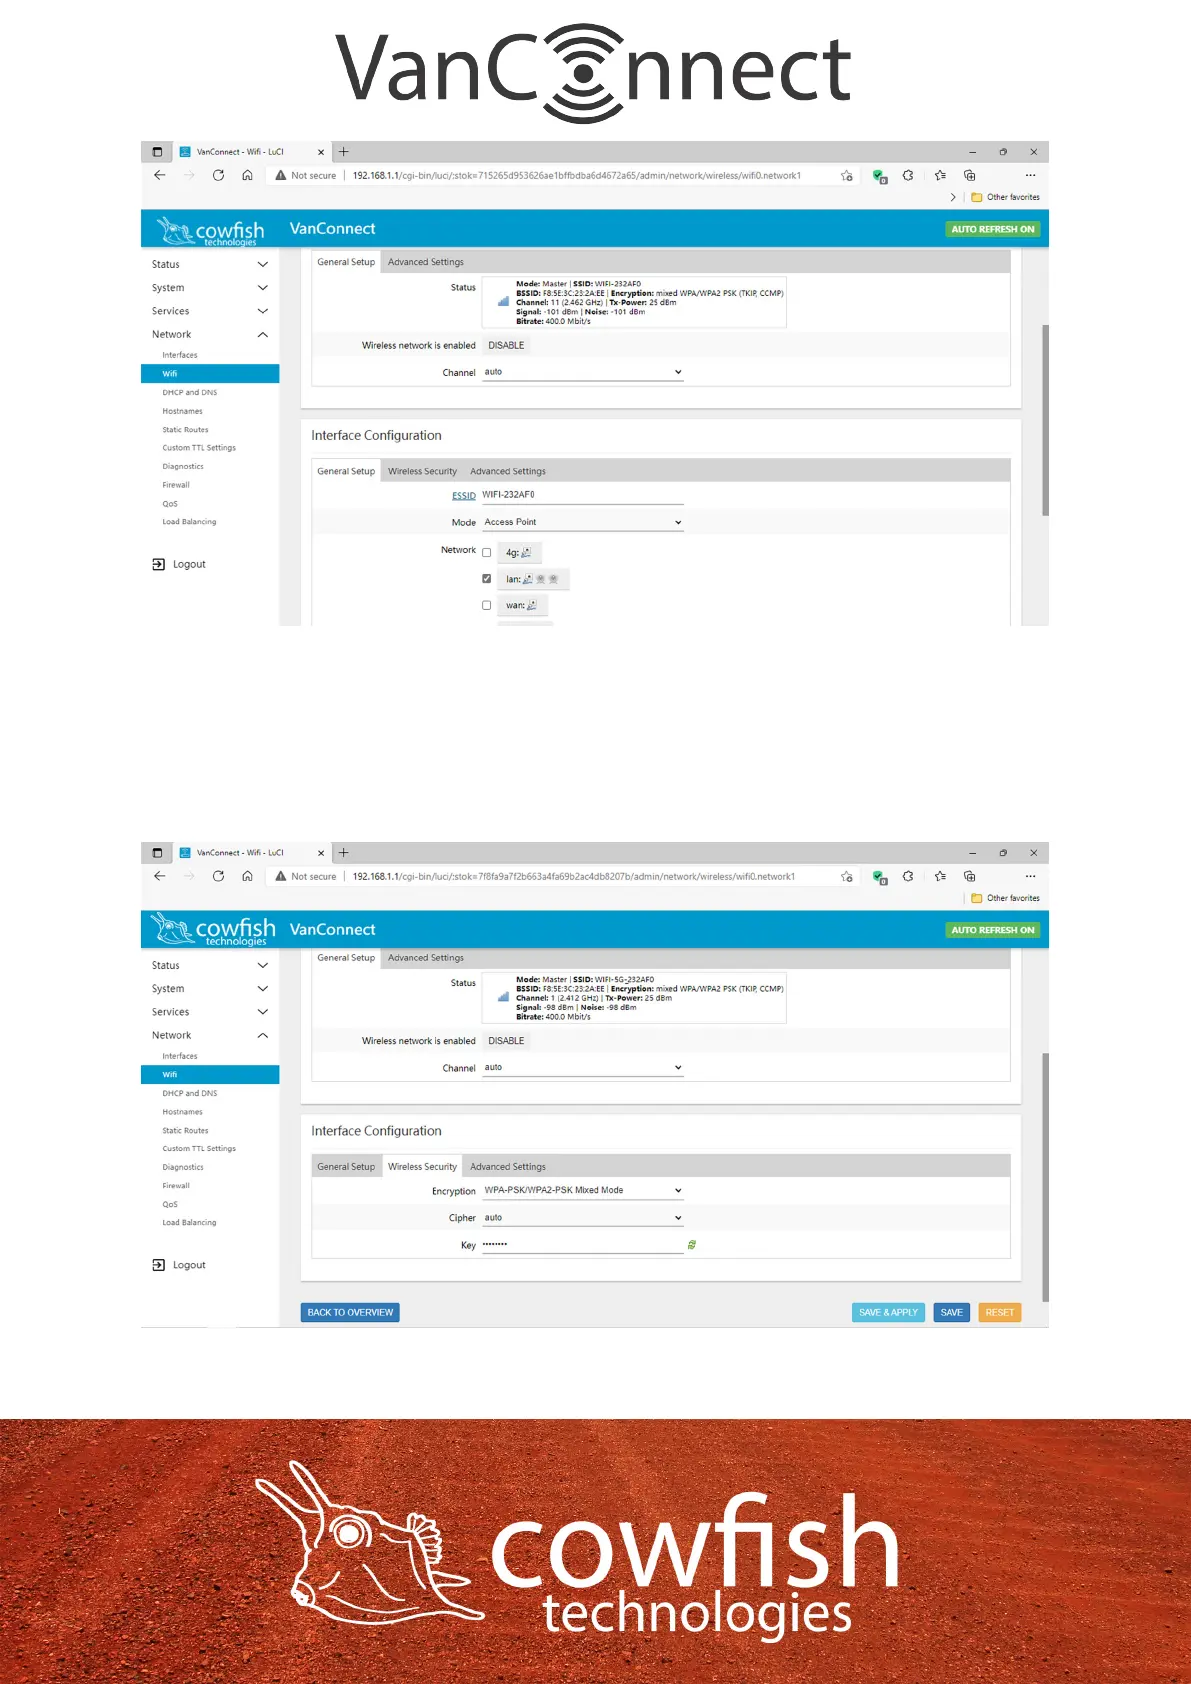Viewport: 1191px width, 1684px height.
Task: Click the address bar in lower browser
Action: pyautogui.click(x=565, y=876)
